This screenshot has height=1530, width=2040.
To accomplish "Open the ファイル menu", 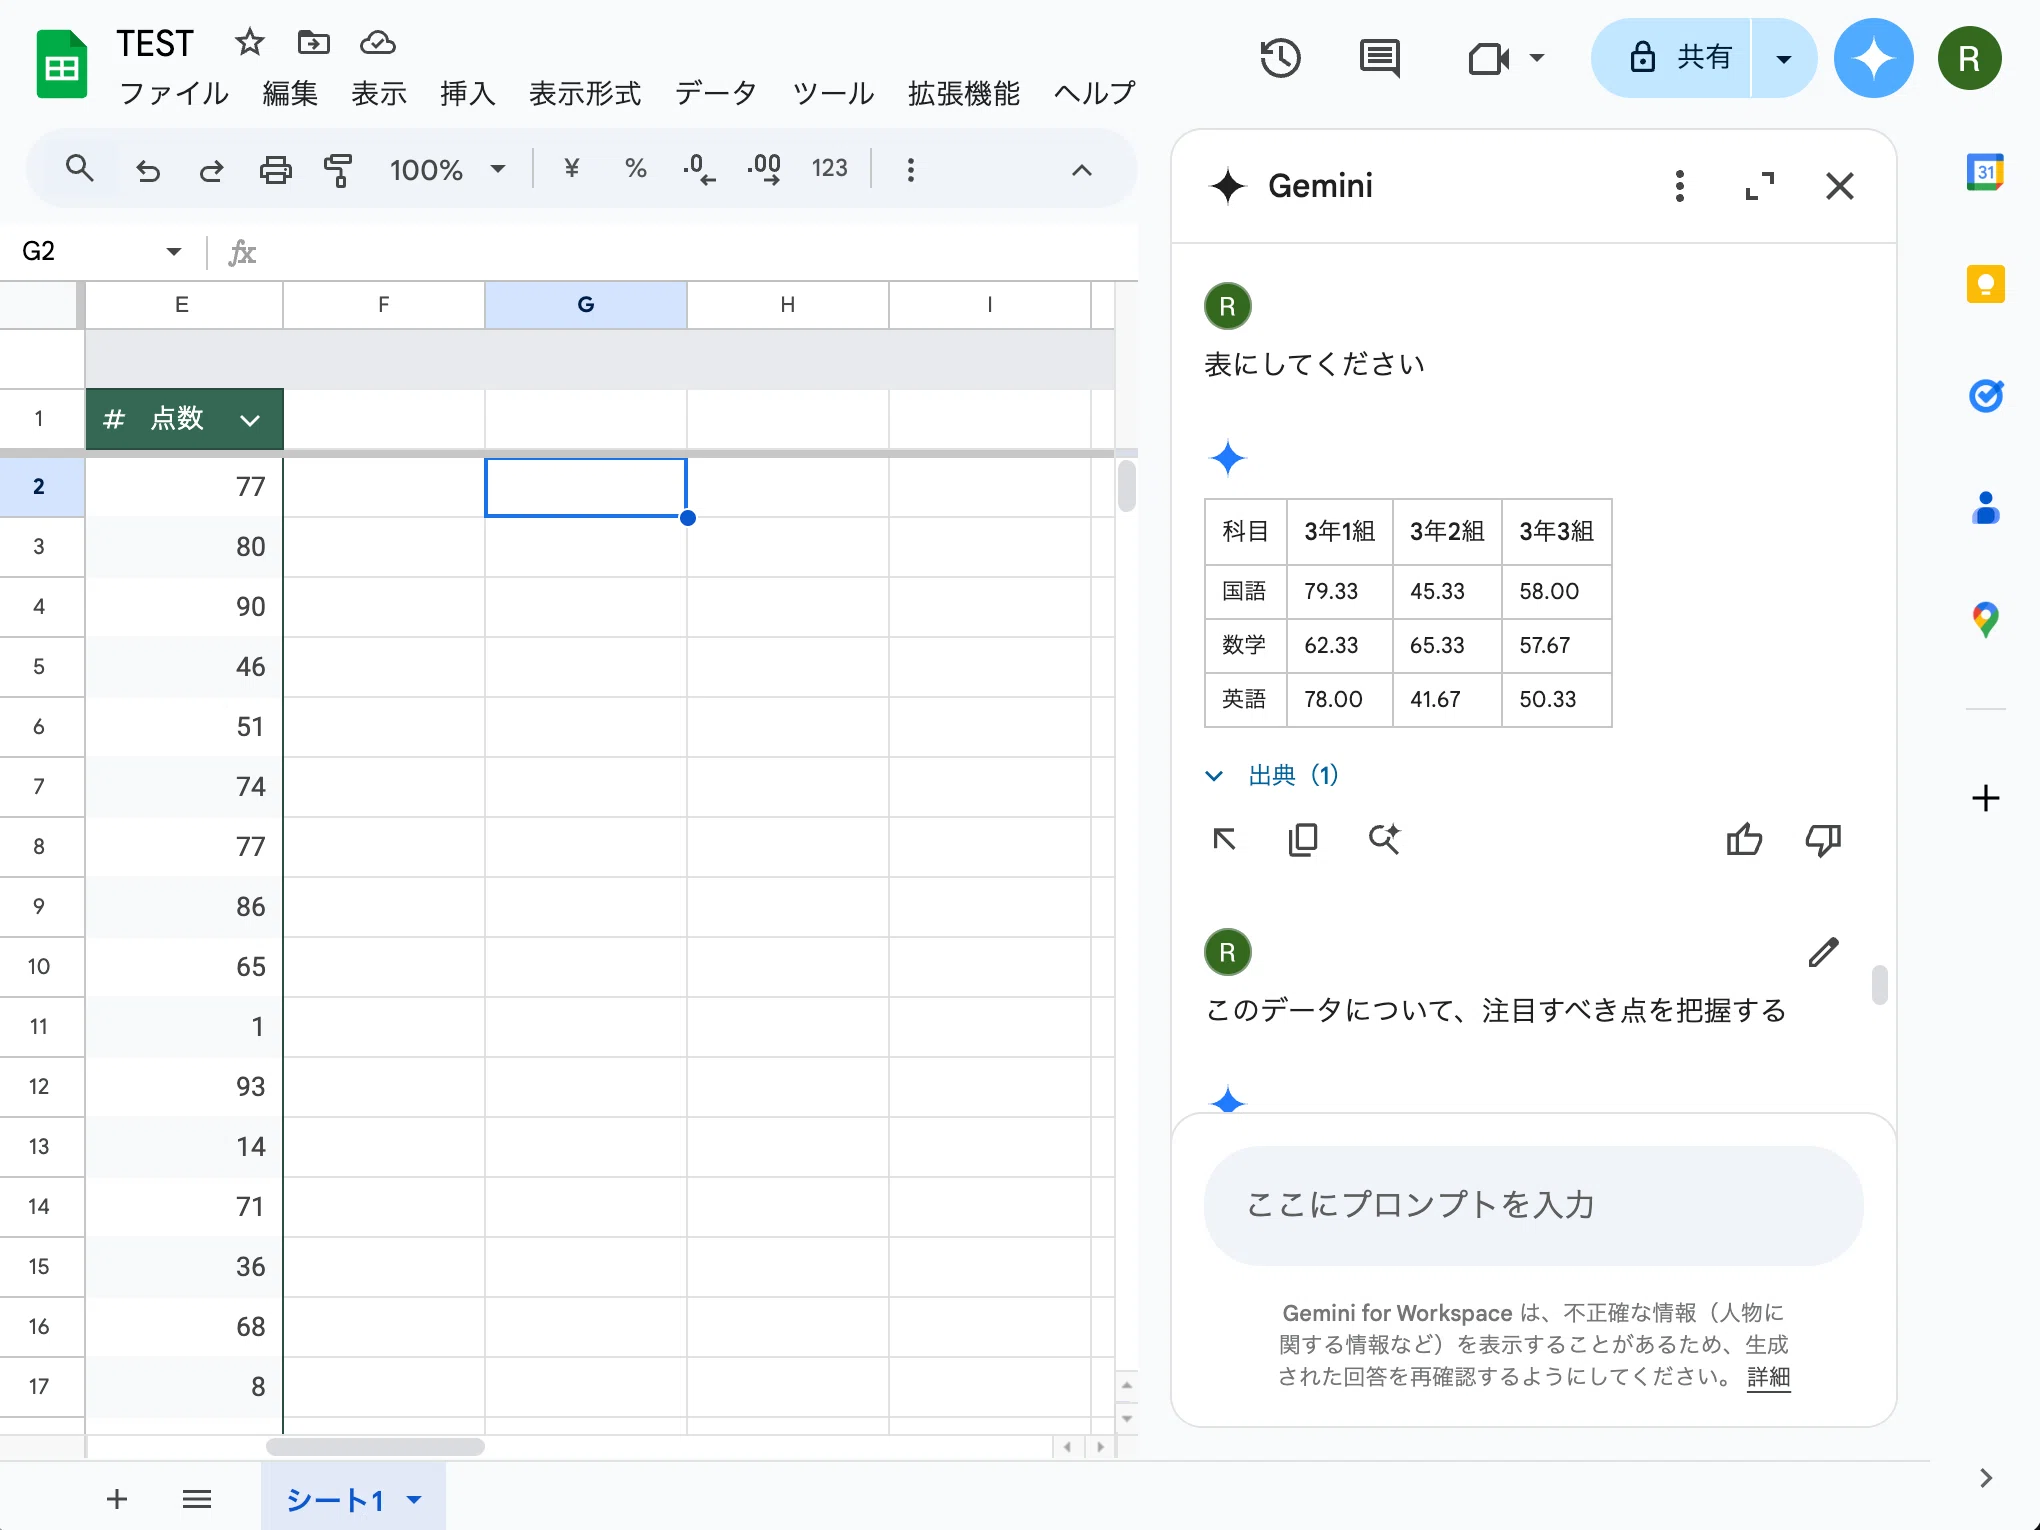I will pos(174,93).
